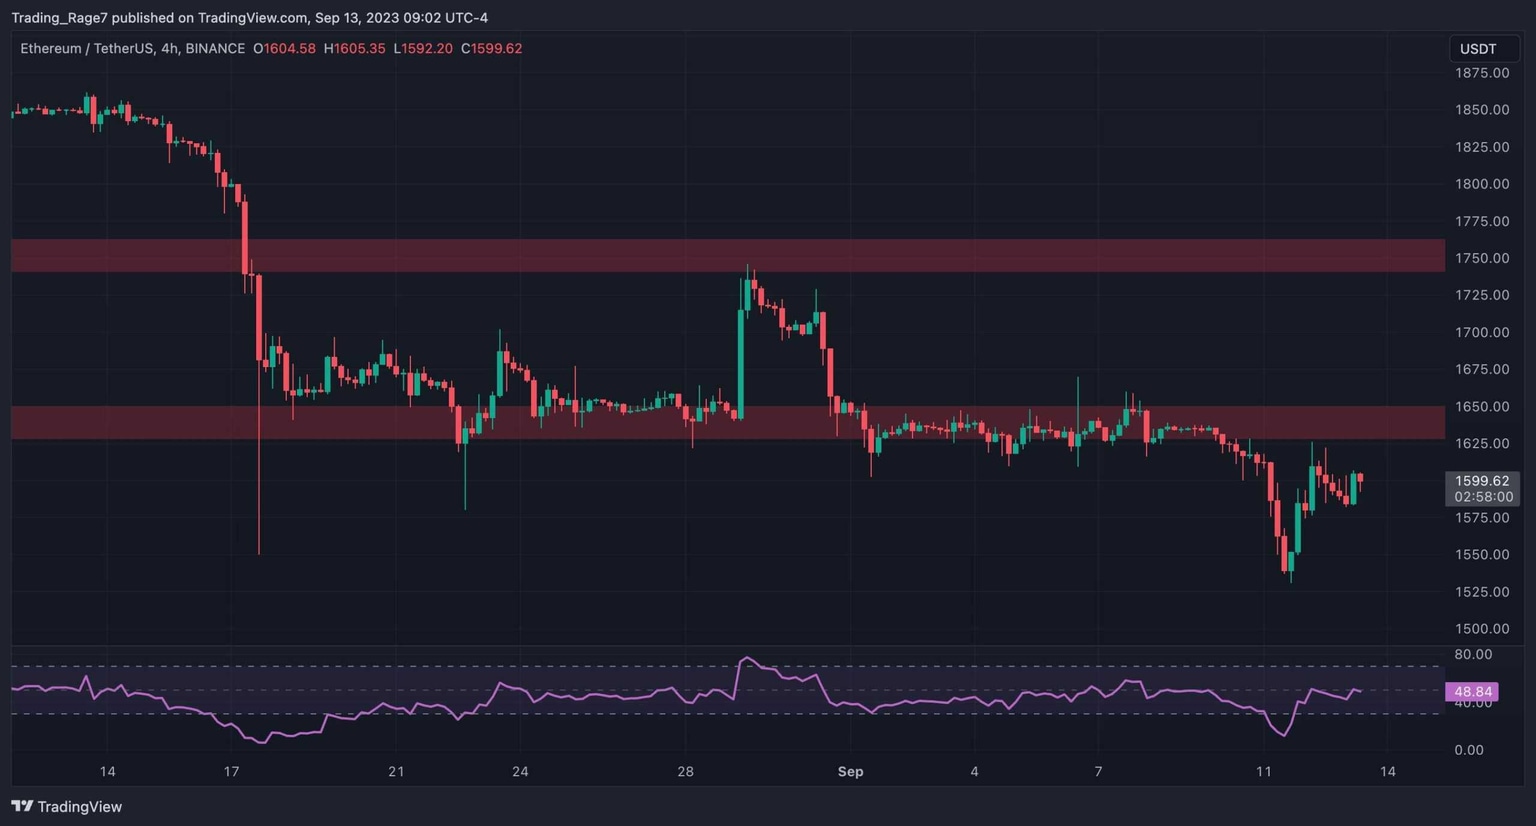Click the 1750.00 price axis label
This screenshot has width=1536, height=826.
tap(1482, 258)
